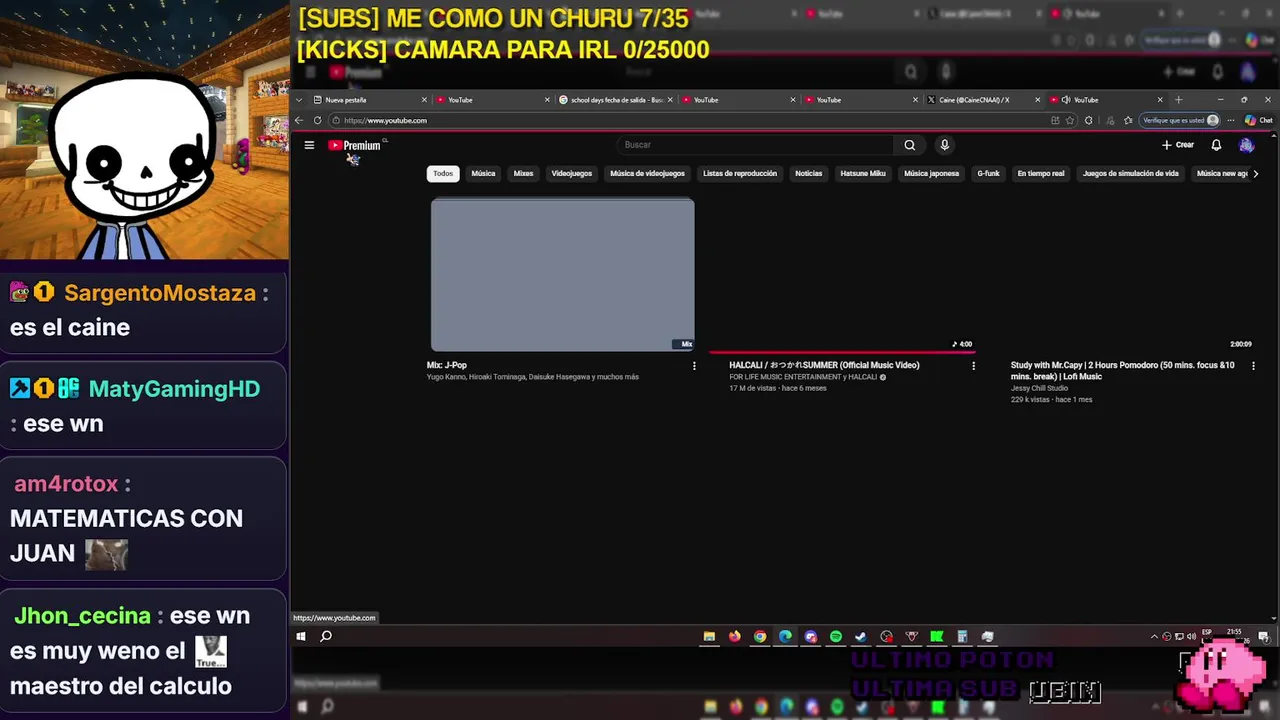Open the YouTube account avatar menu
The height and width of the screenshot is (720, 1280).
click(1246, 145)
